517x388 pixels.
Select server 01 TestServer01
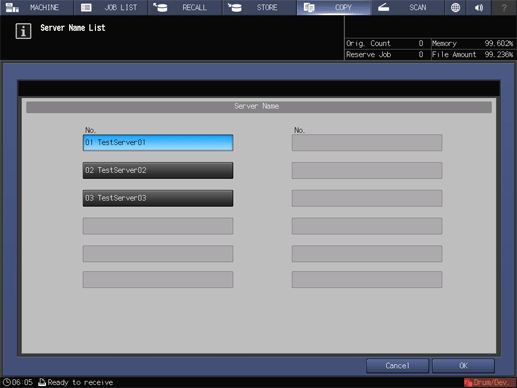158,143
